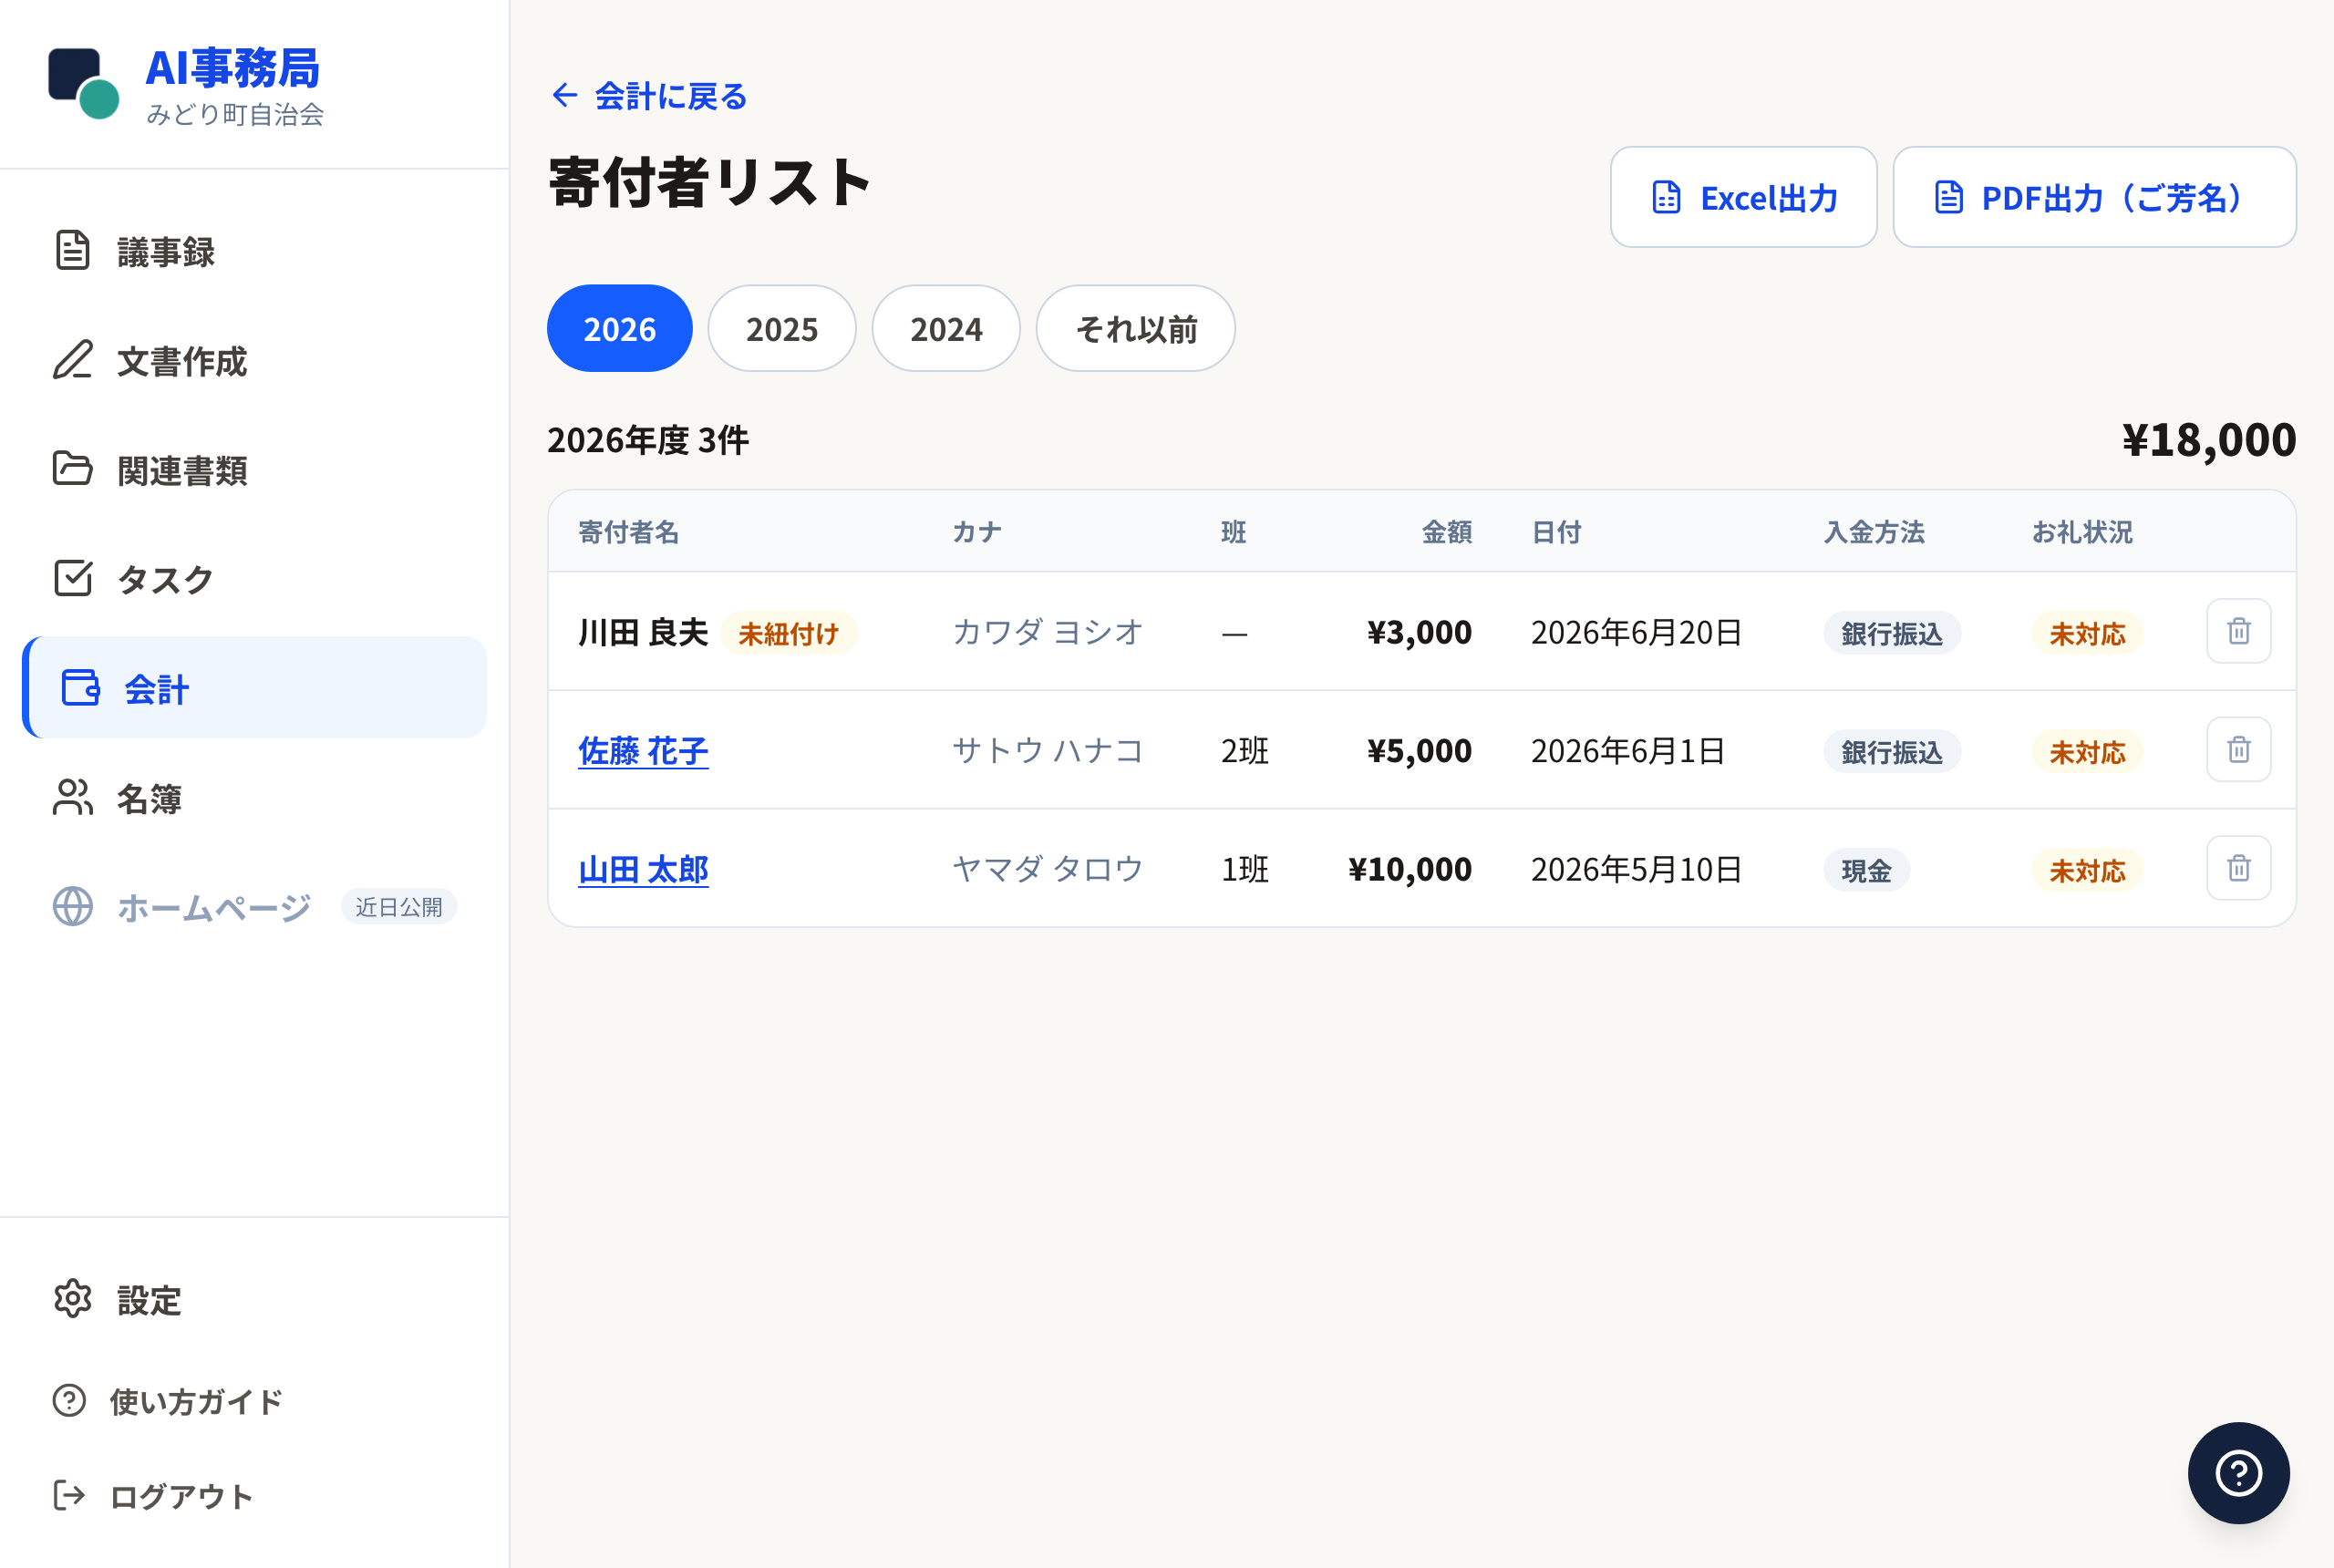Click 銀行振込 badge in 川田 良夫 row
2334x1568 pixels.
(x=1892, y=633)
